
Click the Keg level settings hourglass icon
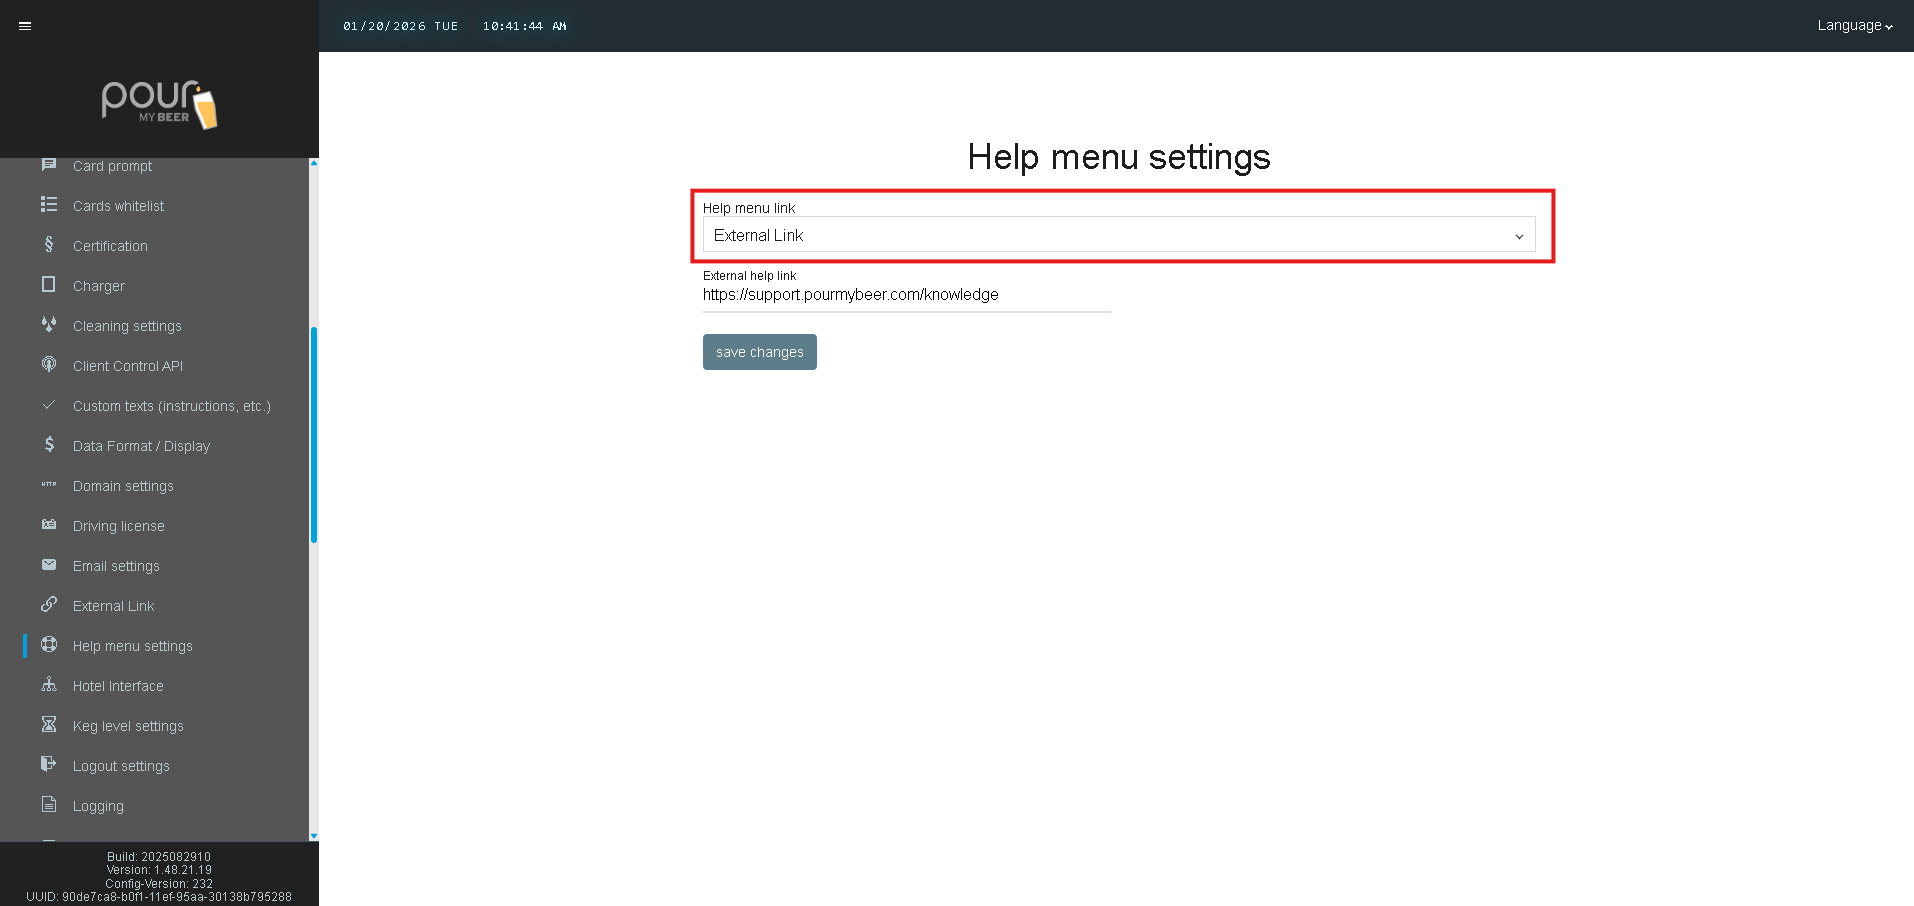pyautogui.click(x=48, y=725)
